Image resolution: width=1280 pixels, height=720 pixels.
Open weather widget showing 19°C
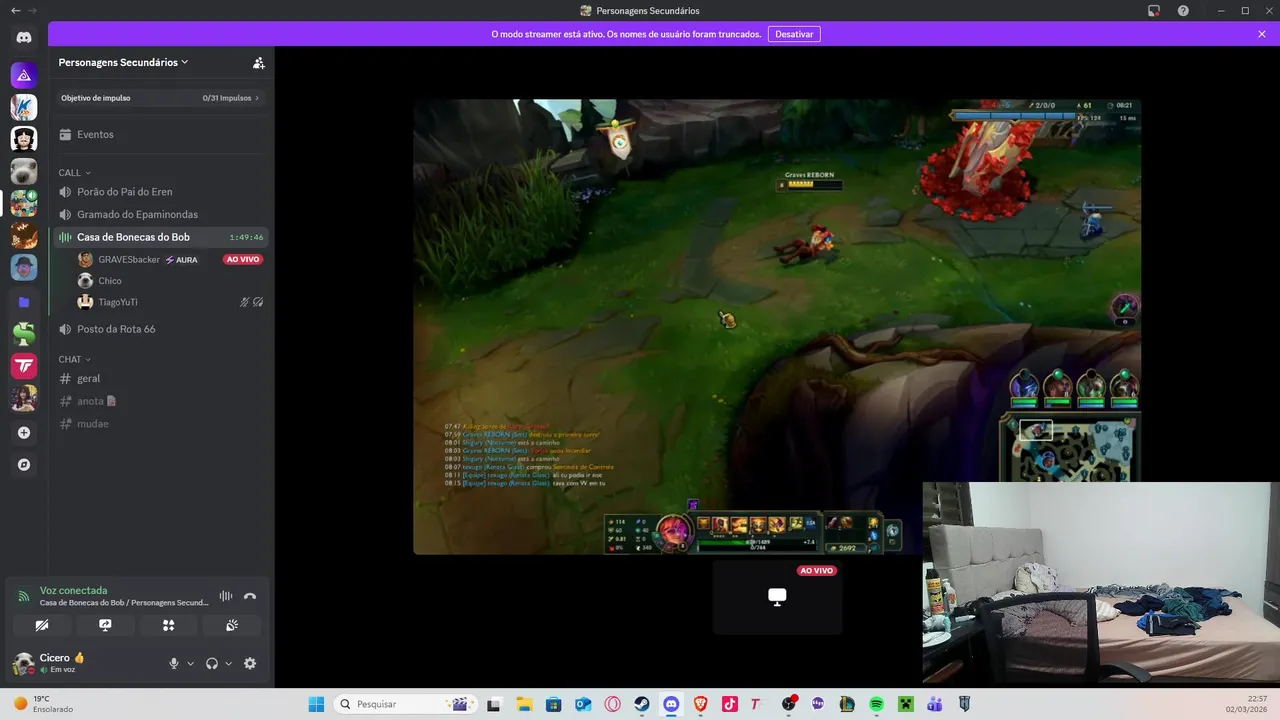point(42,704)
